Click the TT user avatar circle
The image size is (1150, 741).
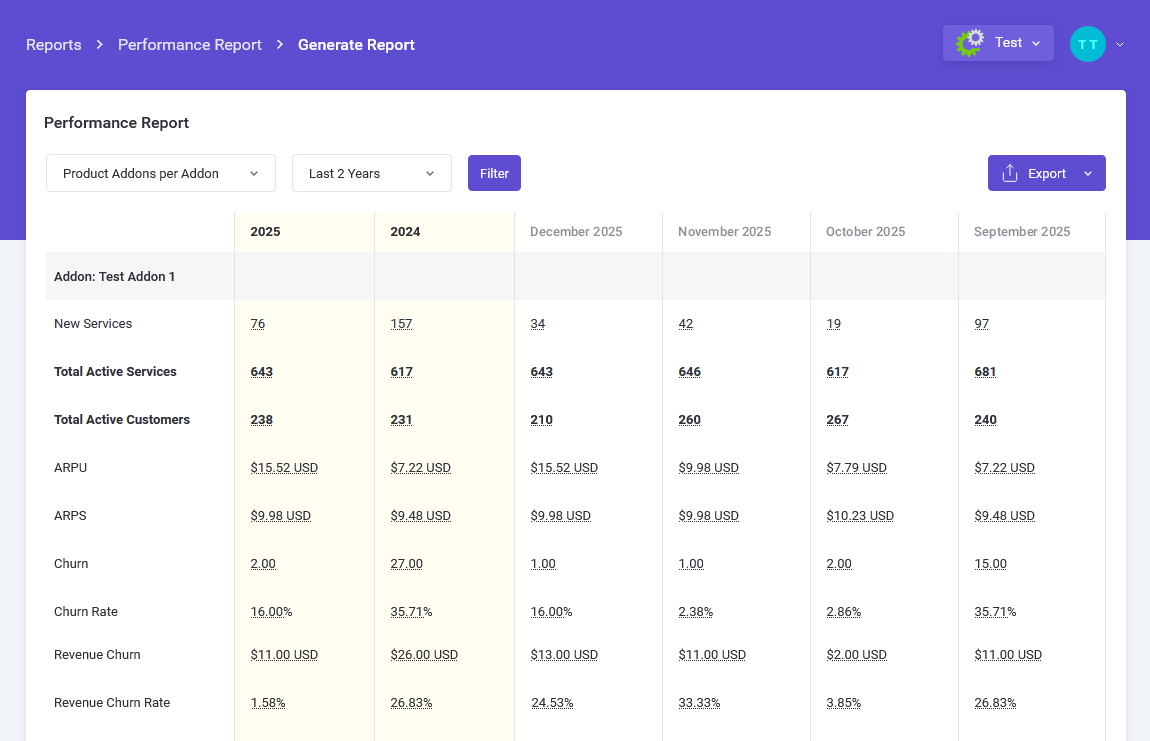[1087, 44]
